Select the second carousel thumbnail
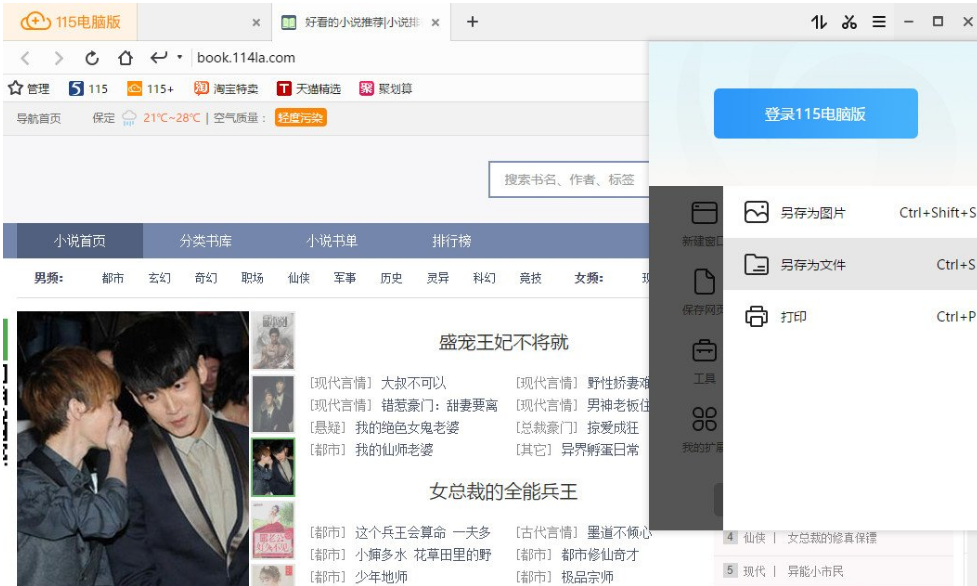Image resolution: width=977 pixels, height=586 pixels. pos(273,405)
